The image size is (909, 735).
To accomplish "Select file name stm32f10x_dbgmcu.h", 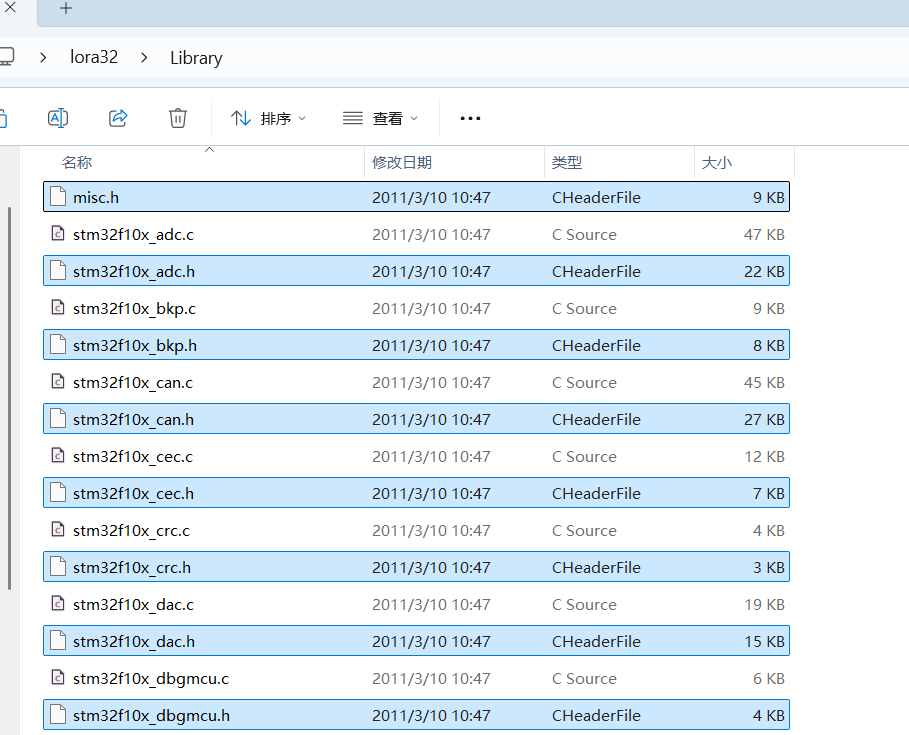I will 151,716.
